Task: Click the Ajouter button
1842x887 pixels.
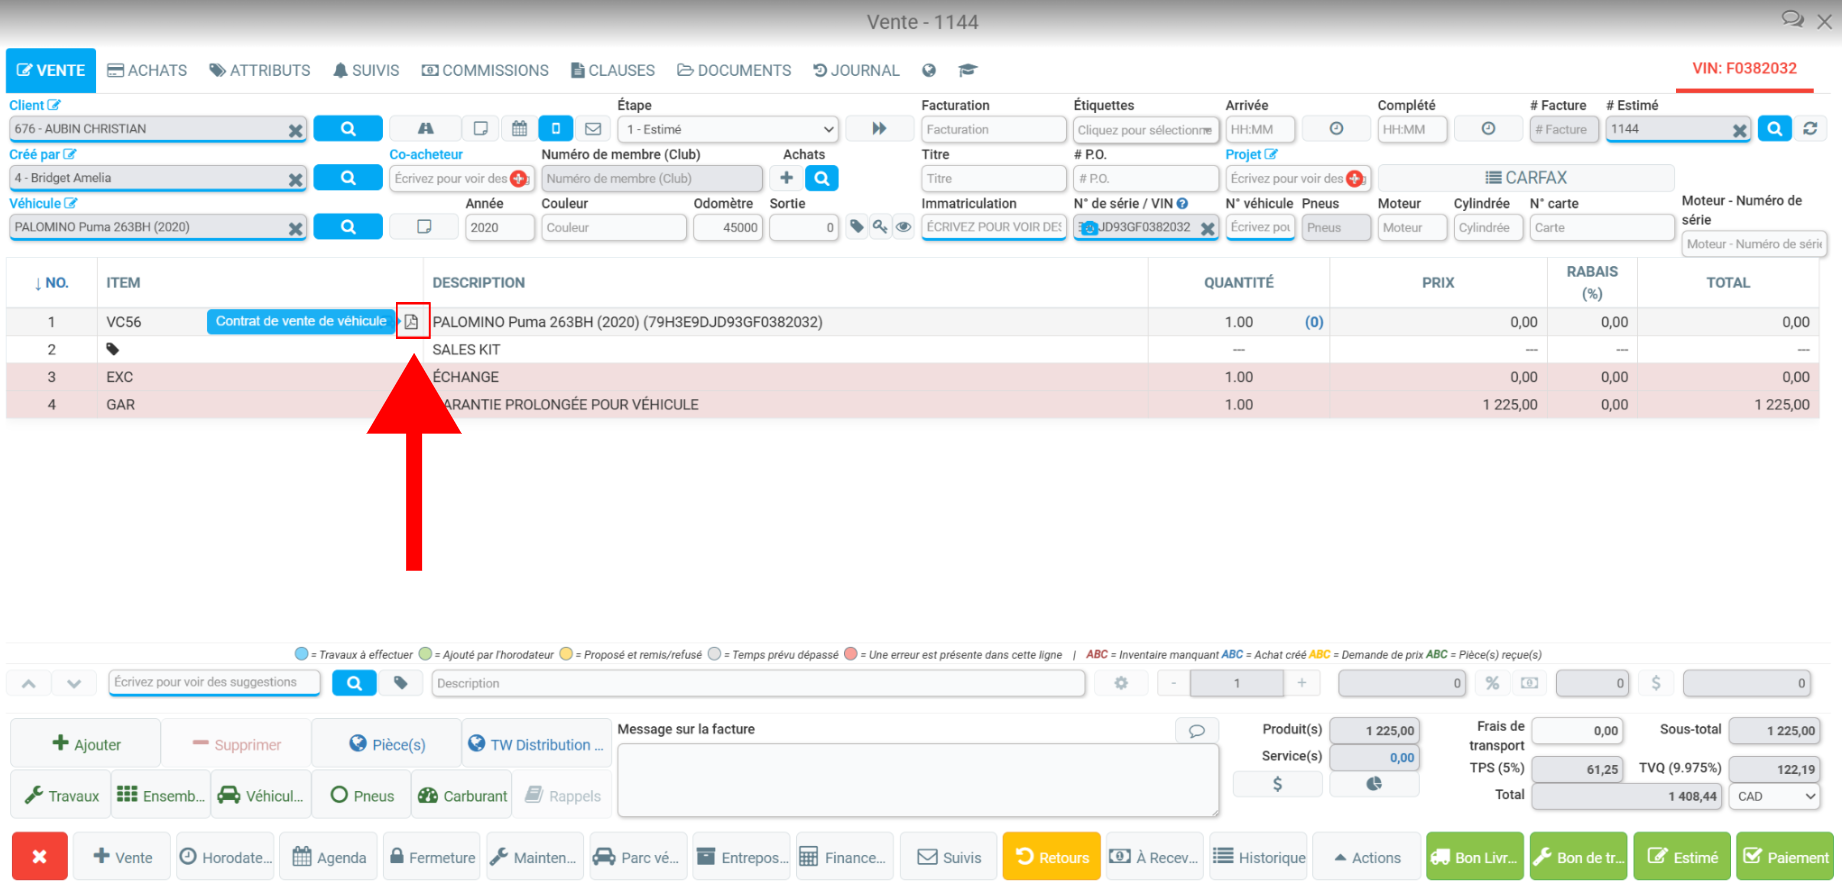Action: (x=86, y=744)
